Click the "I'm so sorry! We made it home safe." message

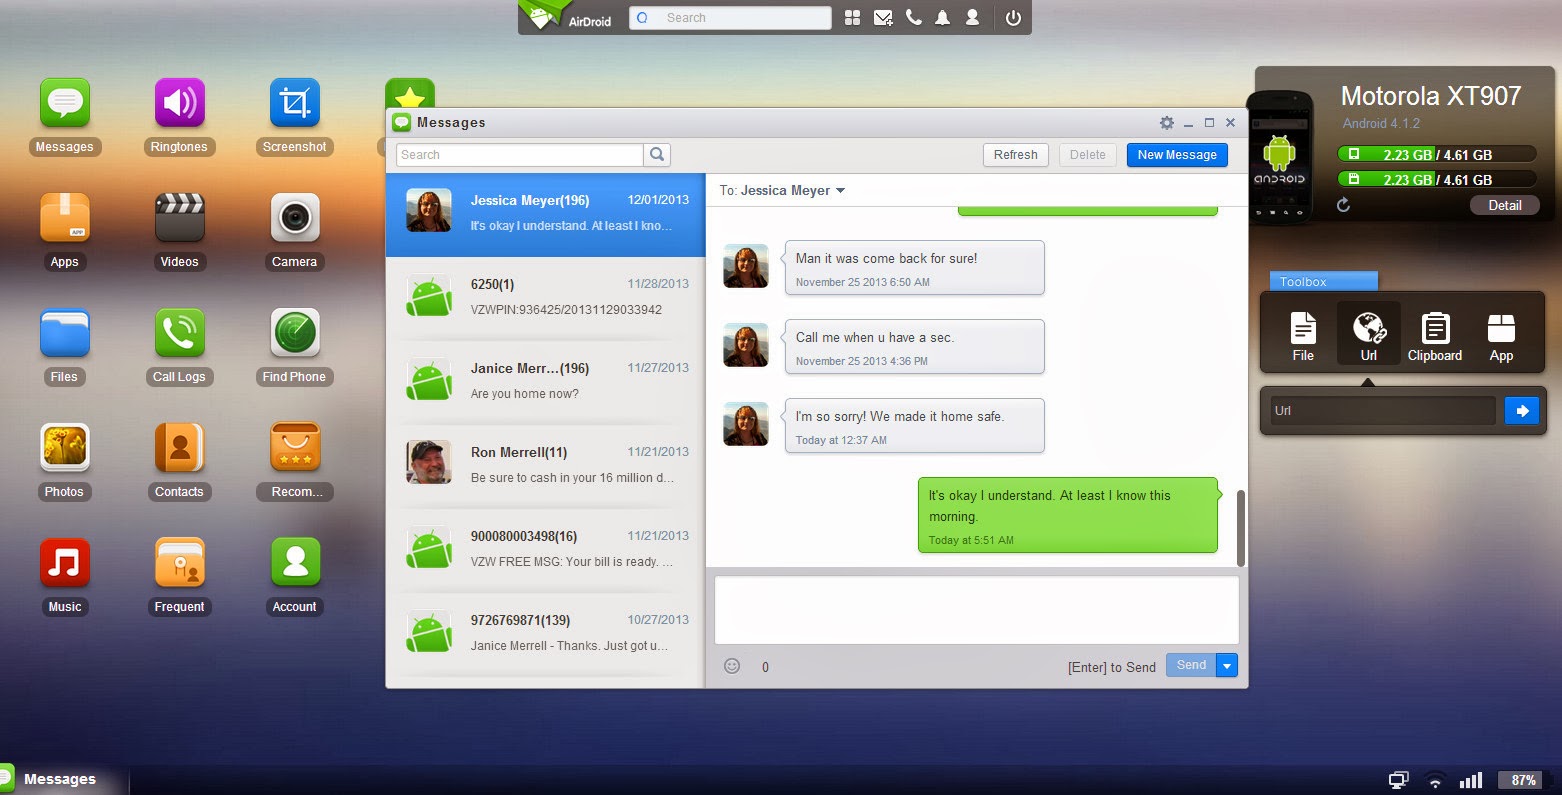pos(914,426)
